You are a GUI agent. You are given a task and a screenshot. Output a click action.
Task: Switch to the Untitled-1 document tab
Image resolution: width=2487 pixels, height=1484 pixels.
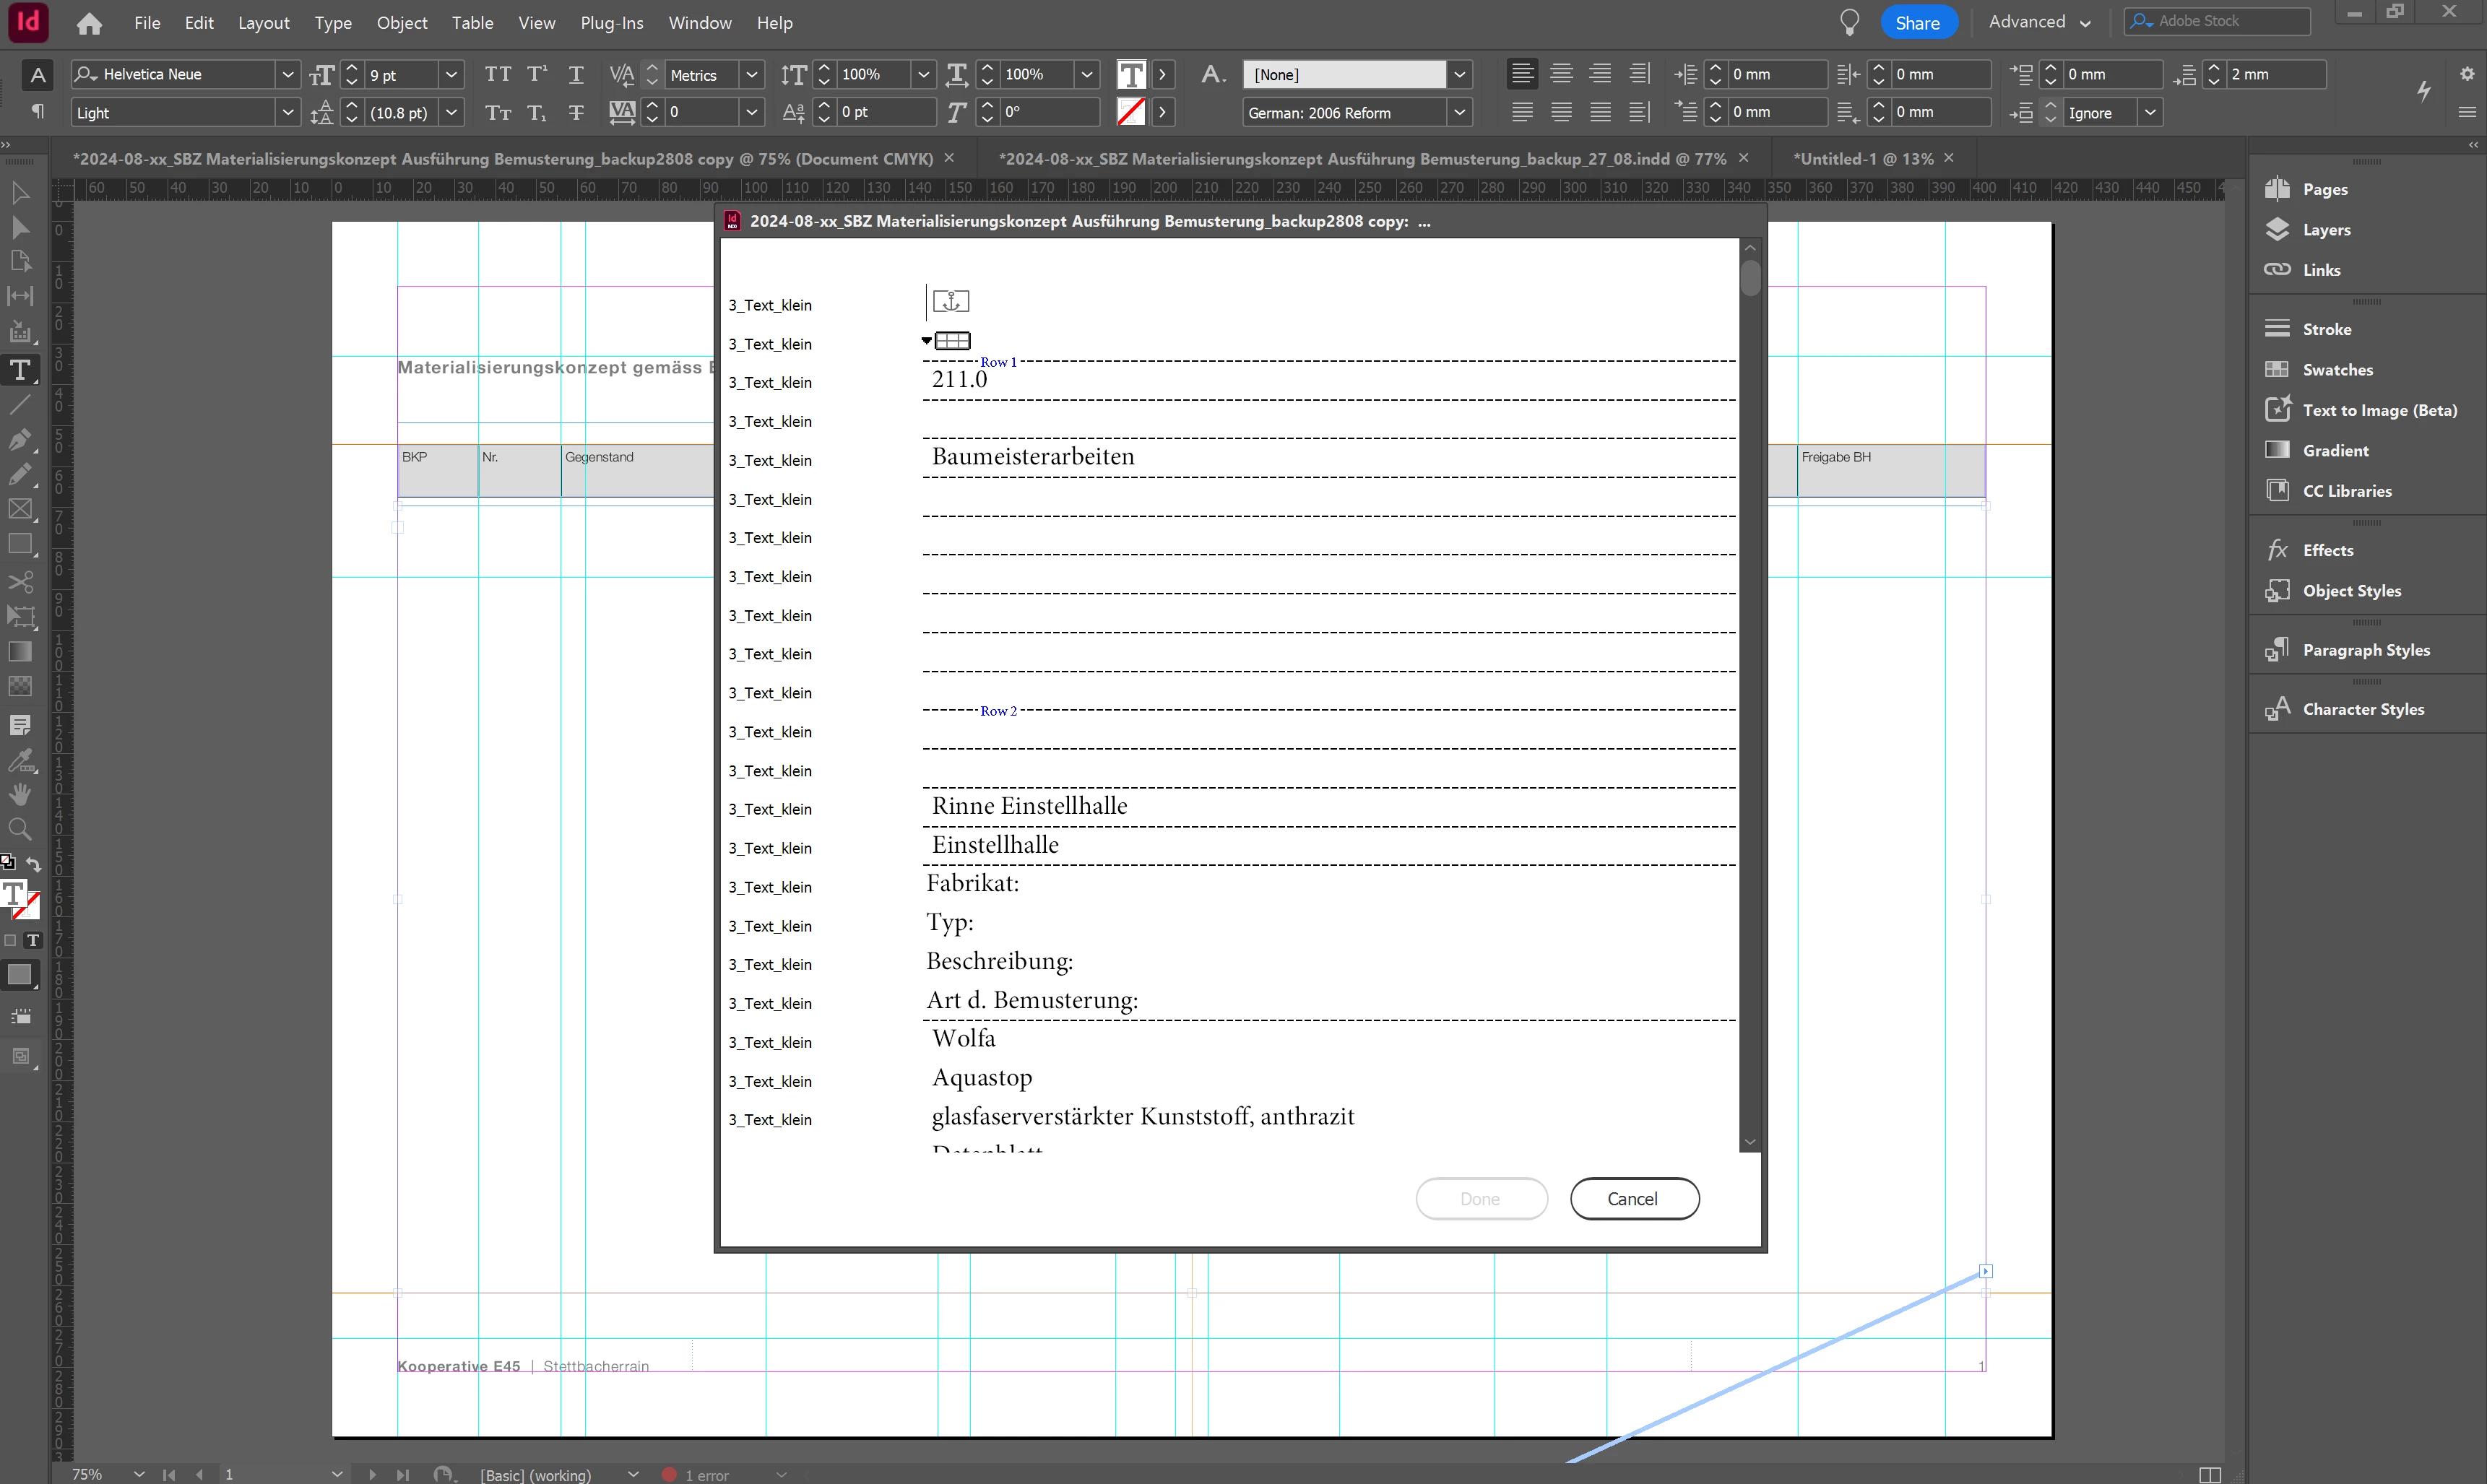pyautogui.click(x=1862, y=158)
